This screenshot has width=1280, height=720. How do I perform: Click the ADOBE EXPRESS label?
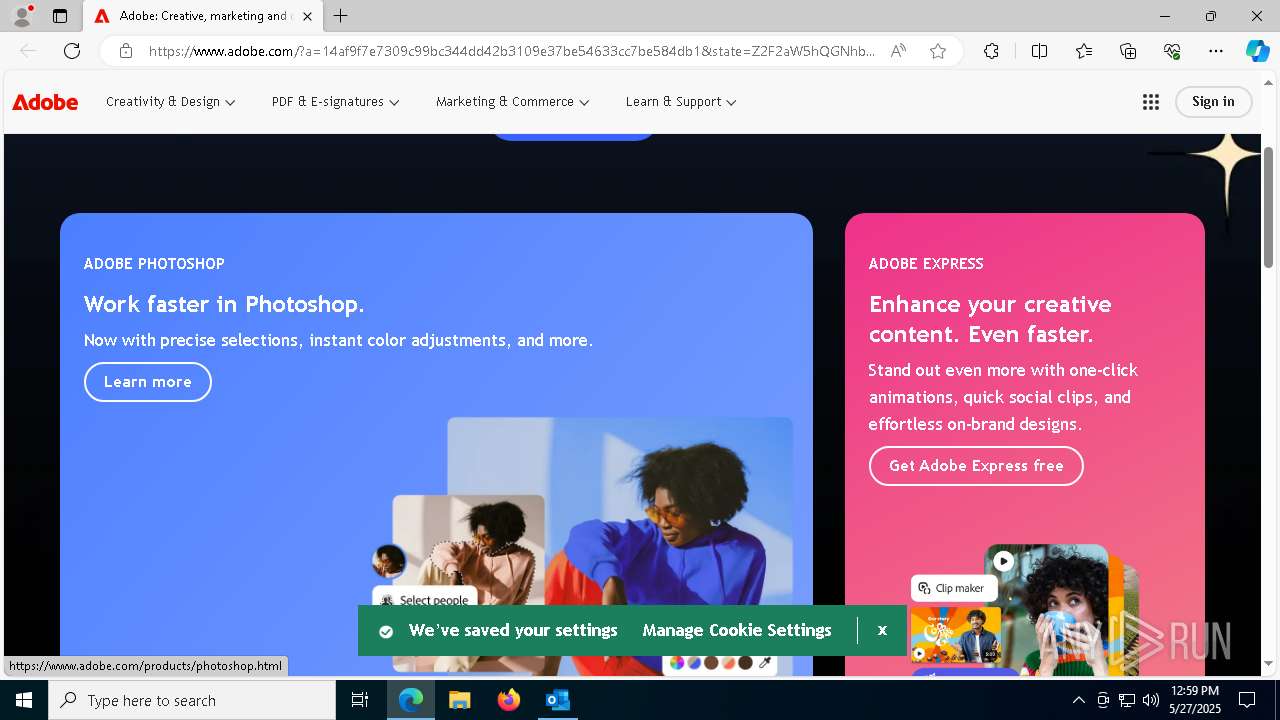click(926, 264)
